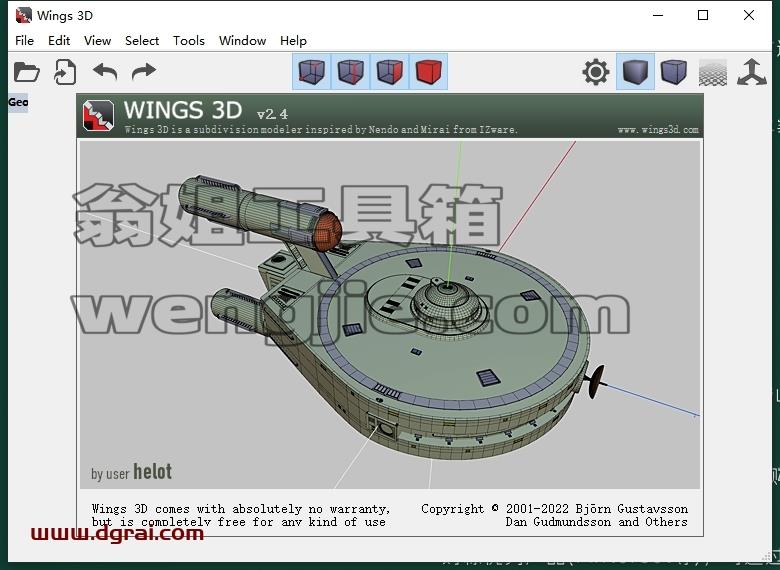Screen dimensions: 780x570
Task: Toggle ground plane grid icon
Action: pyautogui.click(x=712, y=72)
